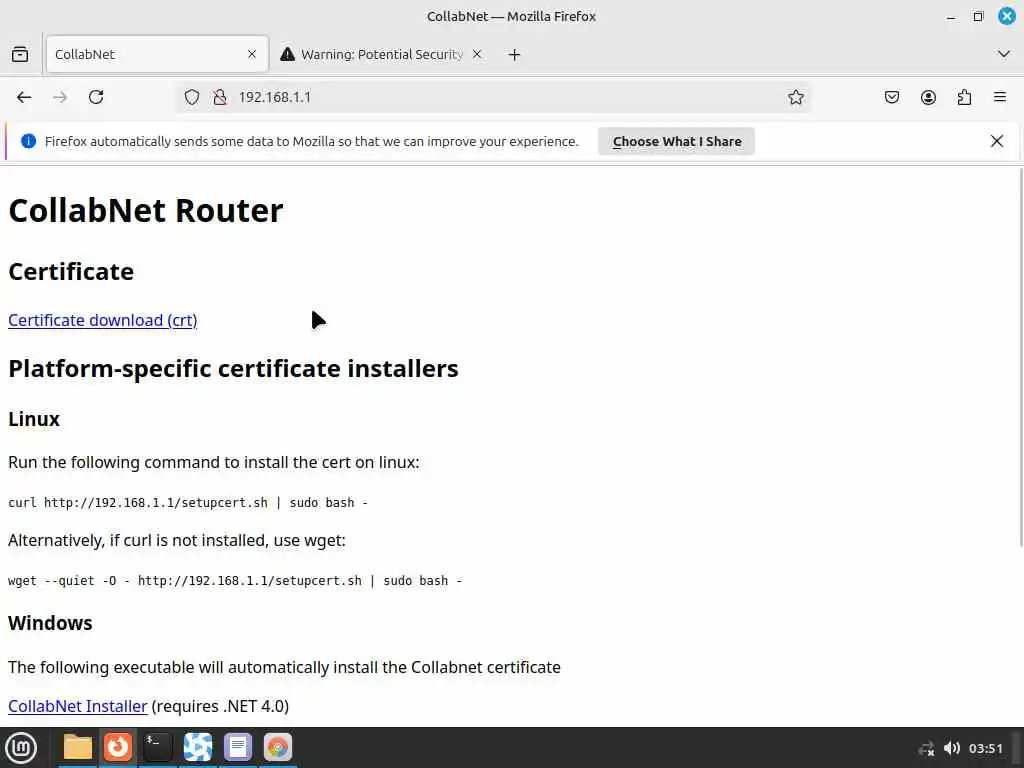Switch to the CollabNet tab
Screen dimensions: 1024x768
point(157,54)
